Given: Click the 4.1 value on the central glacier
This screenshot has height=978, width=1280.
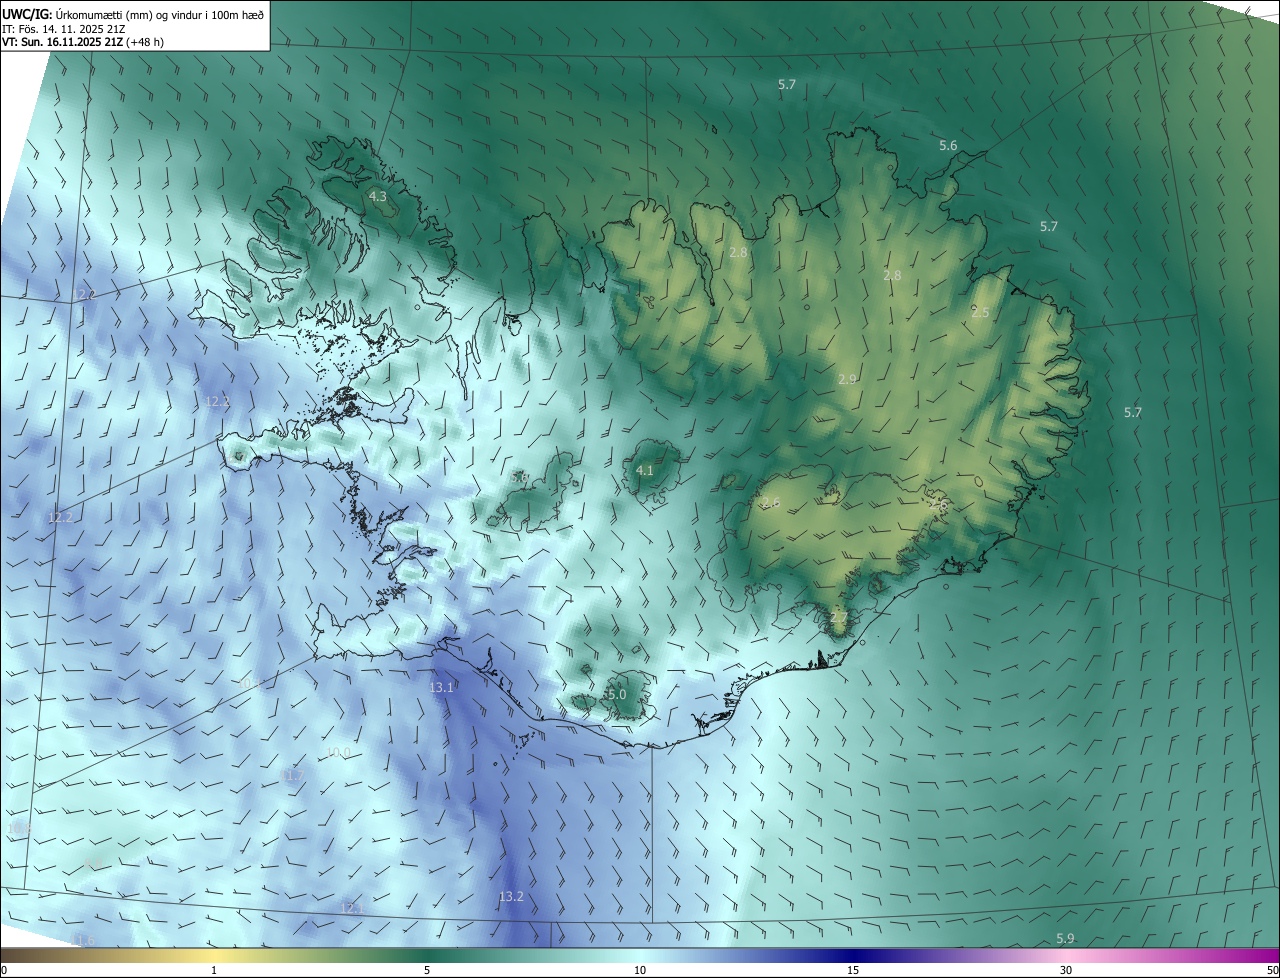Looking at the screenshot, I should click(645, 470).
